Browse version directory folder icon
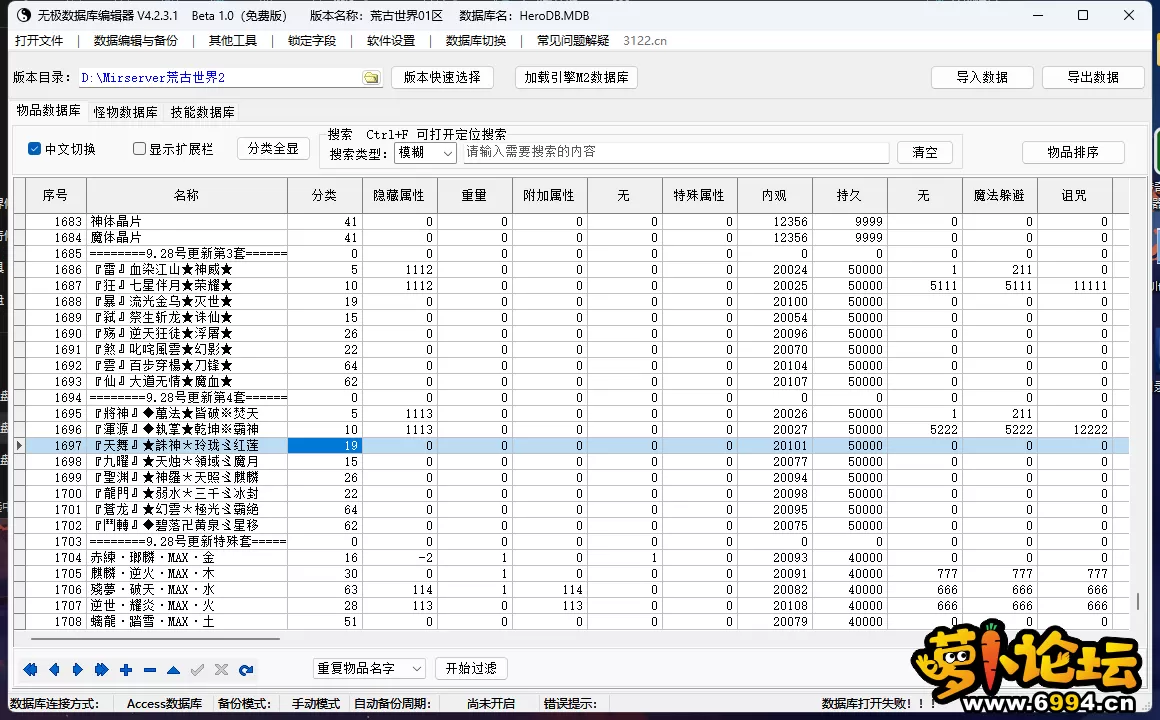The width and height of the screenshot is (1160, 720). [x=371, y=78]
